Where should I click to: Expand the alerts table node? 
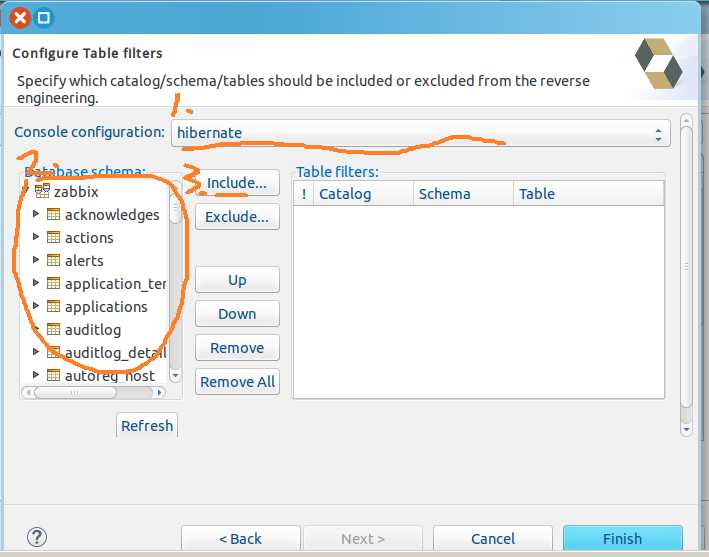(36, 260)
